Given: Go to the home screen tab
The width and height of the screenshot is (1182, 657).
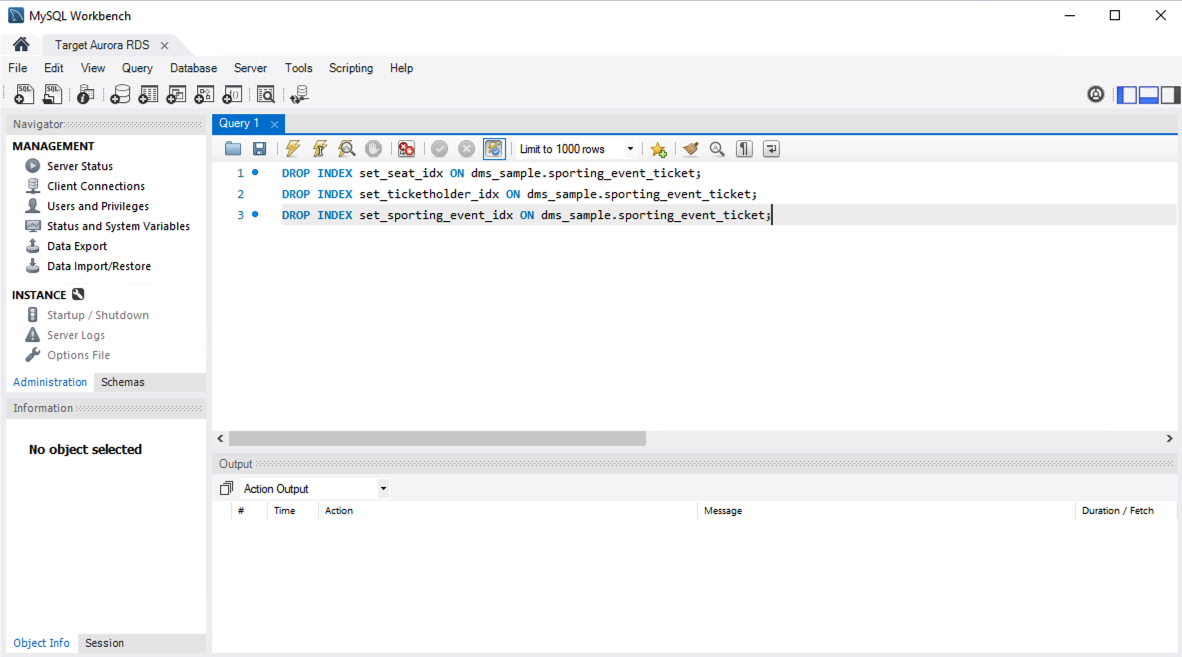Looking at the screenshot, I should 21,44.
